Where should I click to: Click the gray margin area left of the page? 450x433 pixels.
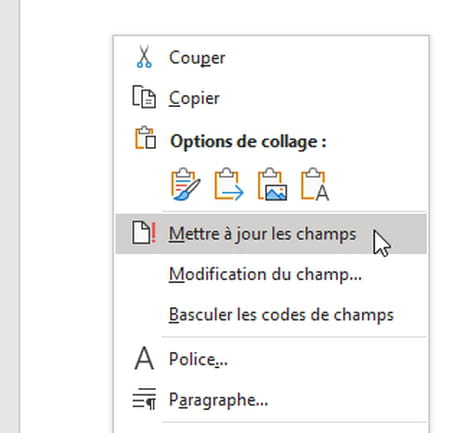click(x=9, y=217)
